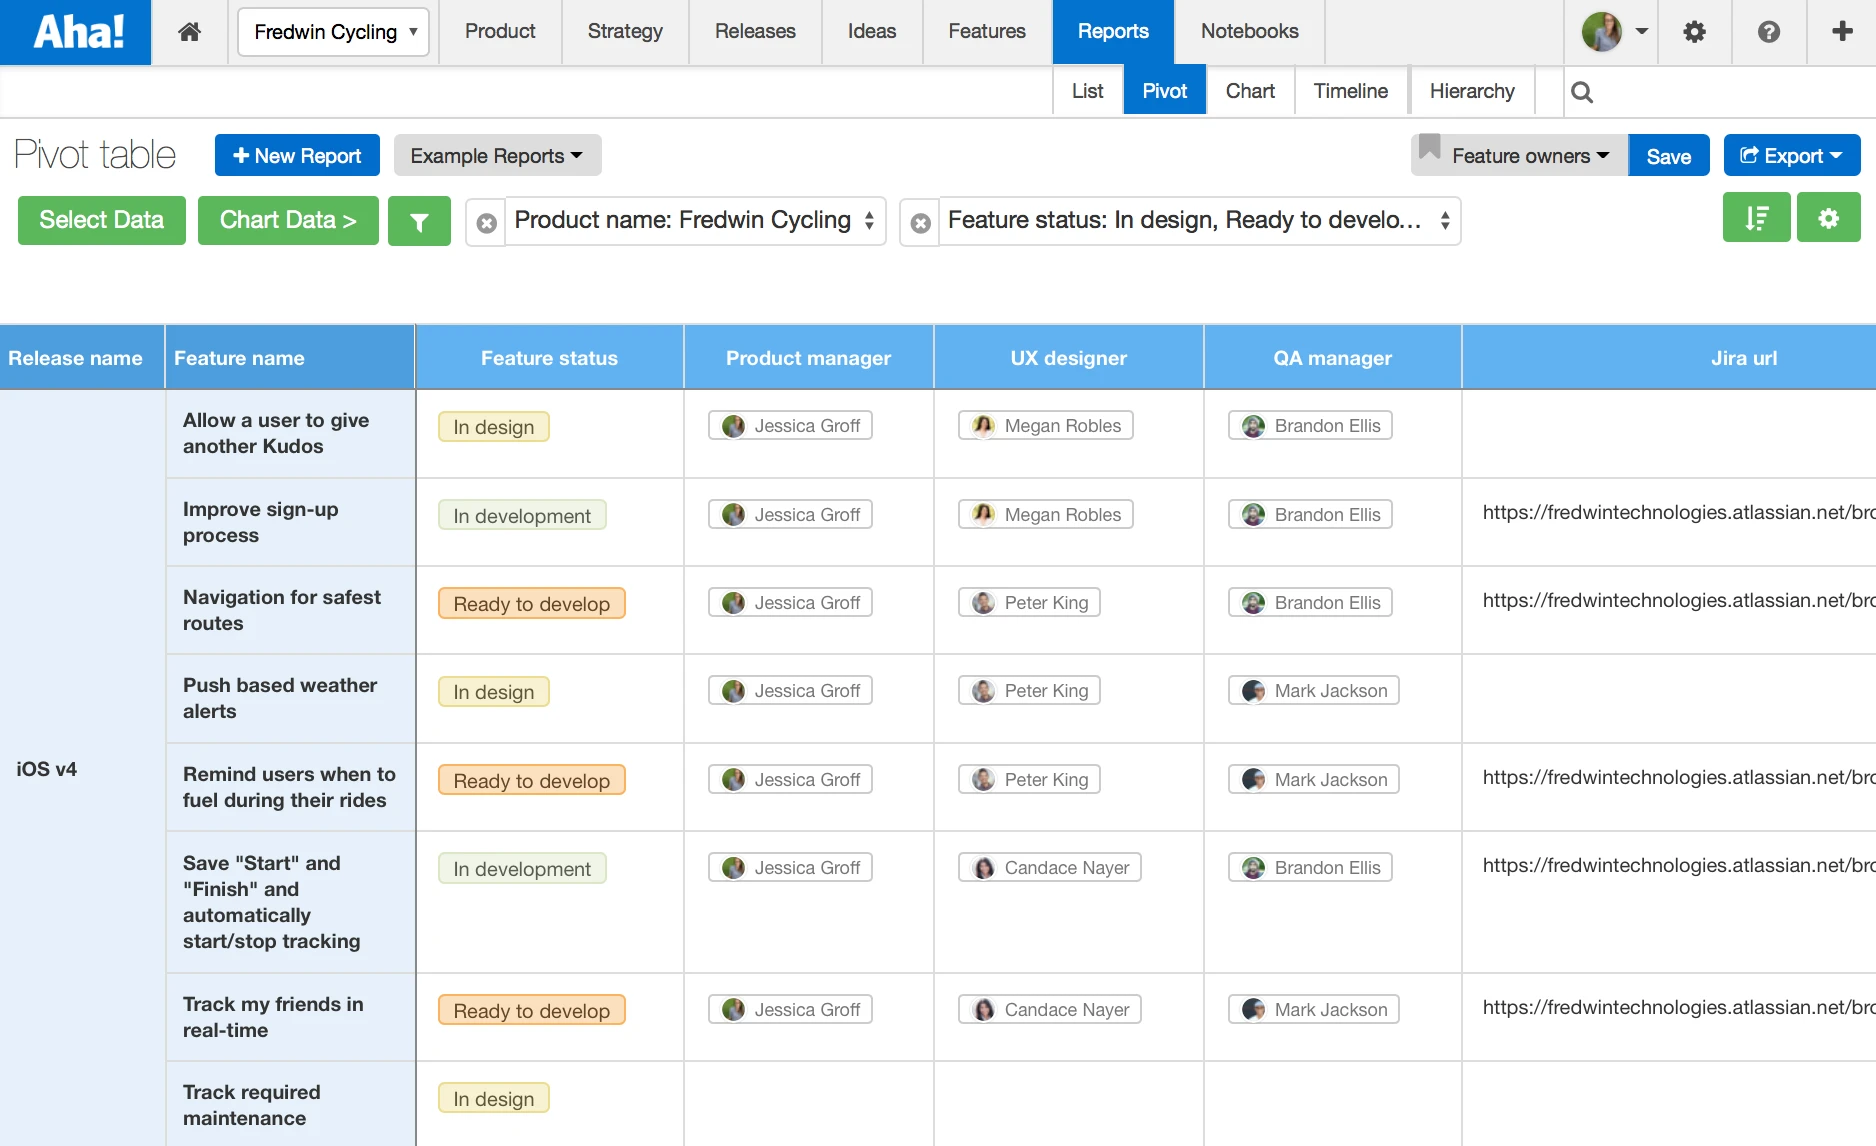Go to the home icon
Viewport: 1876px width, 1146px height.
189,32
